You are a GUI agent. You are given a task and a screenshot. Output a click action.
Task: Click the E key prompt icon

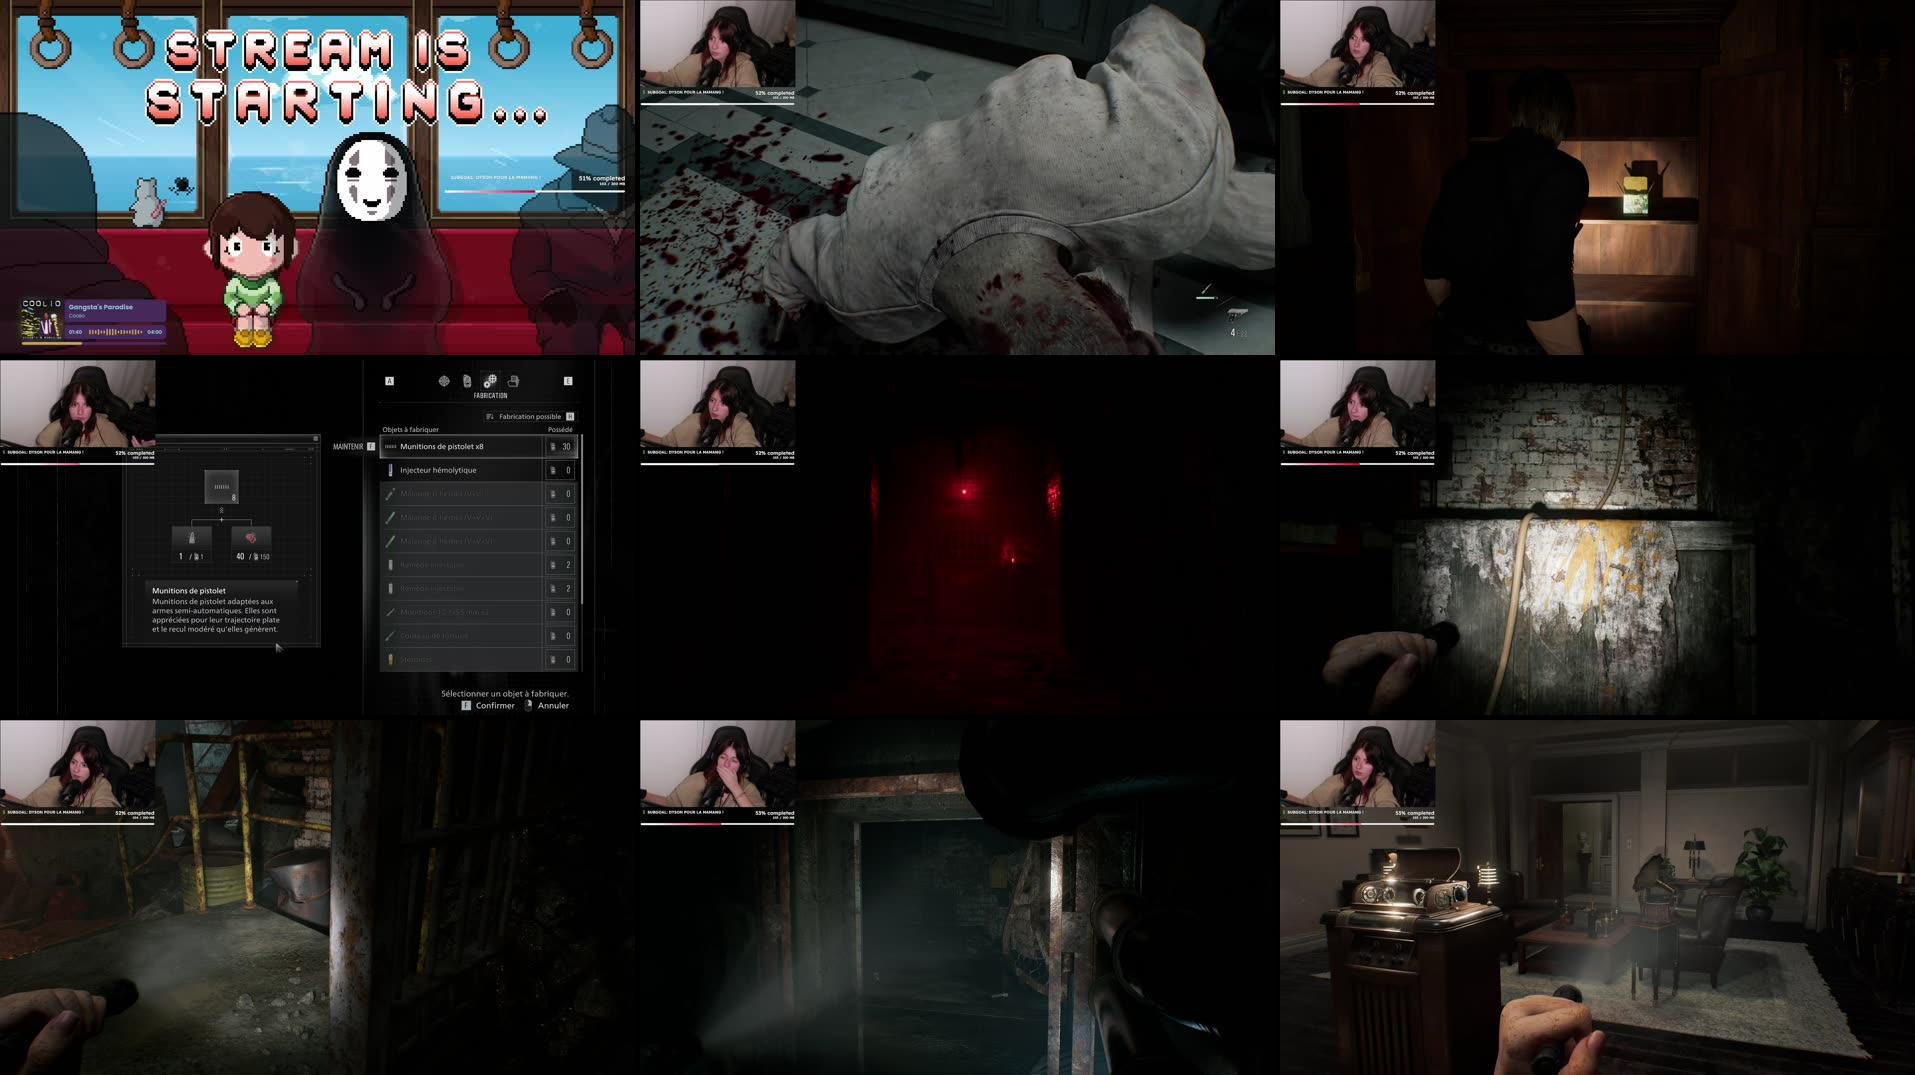[x=568, y=382]
